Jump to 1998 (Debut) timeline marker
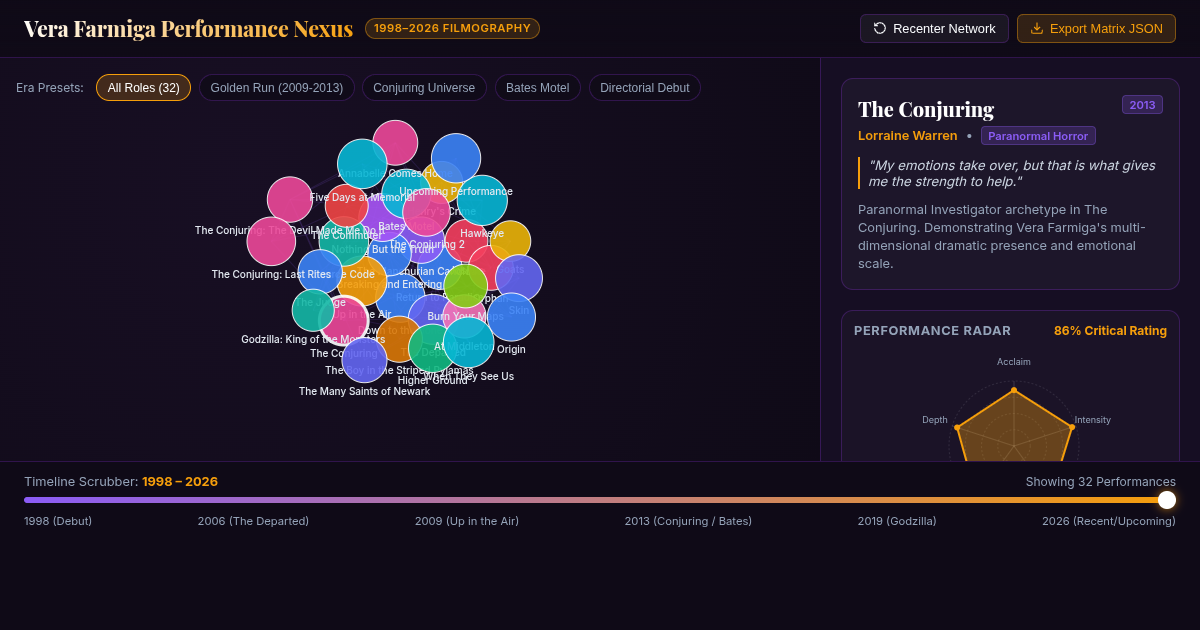Screen dimensions: 1200x630 57,521
